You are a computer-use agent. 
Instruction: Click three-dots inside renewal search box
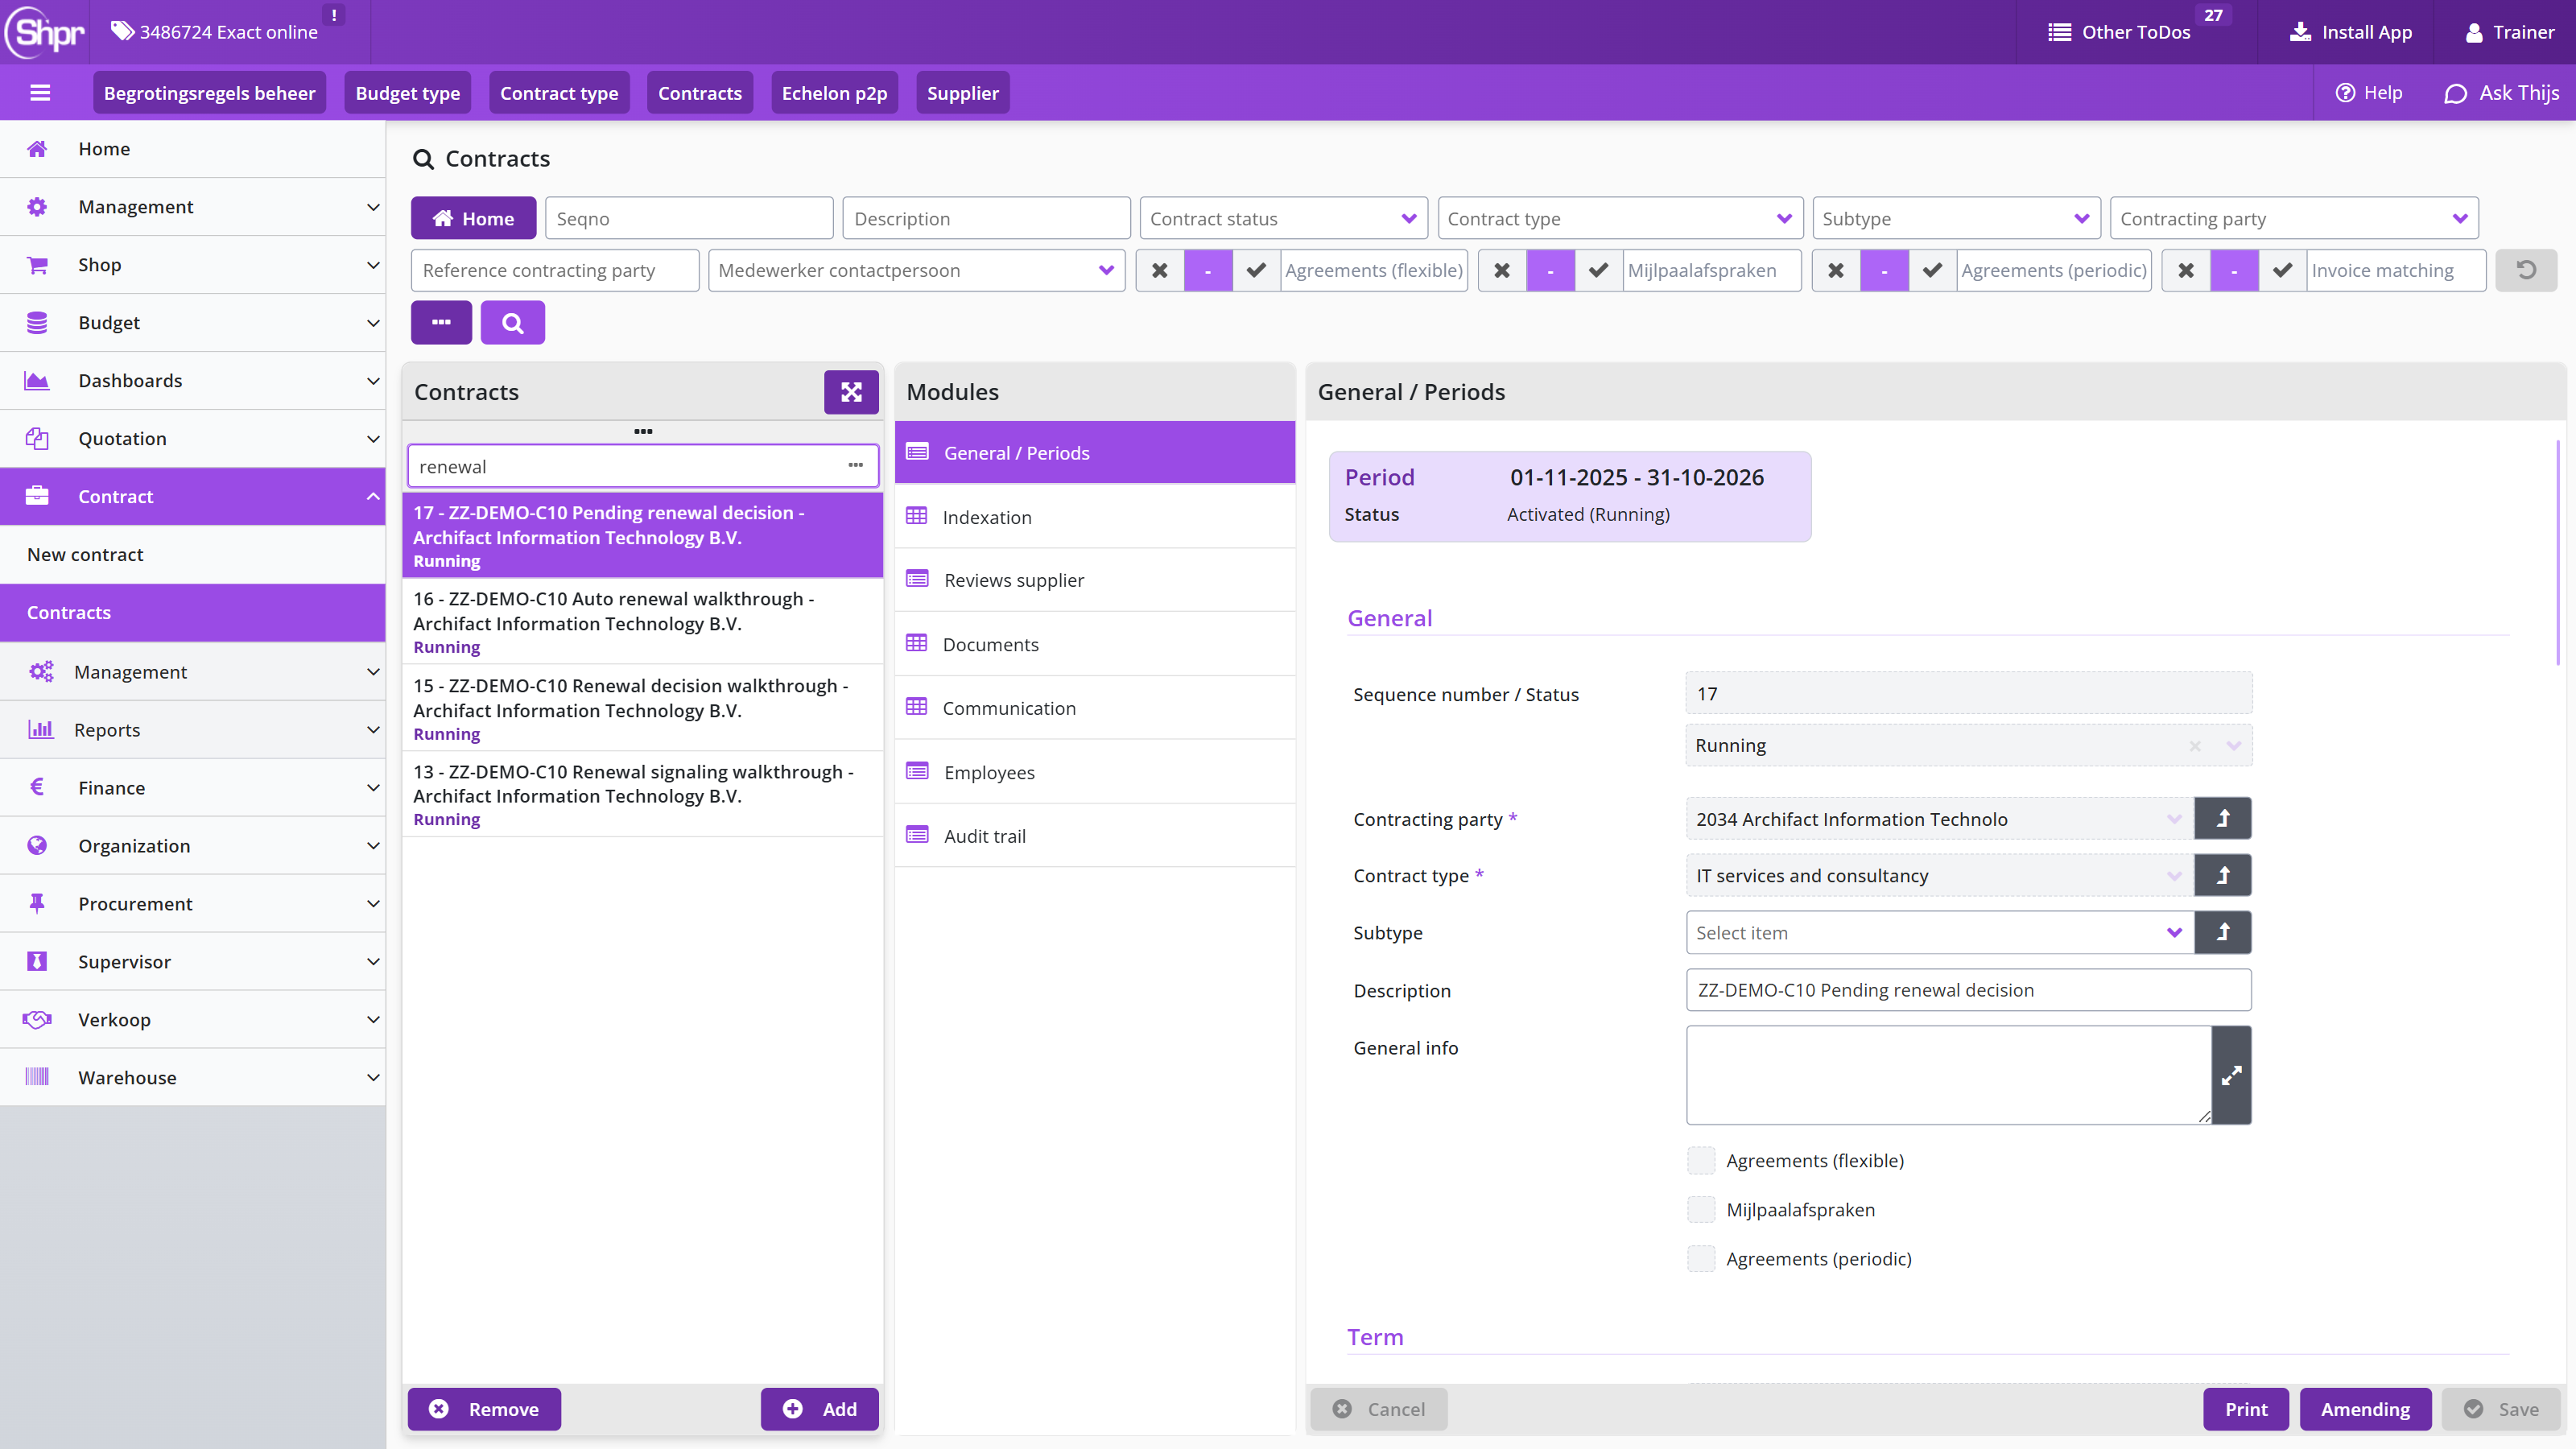(x=855, y=466)
